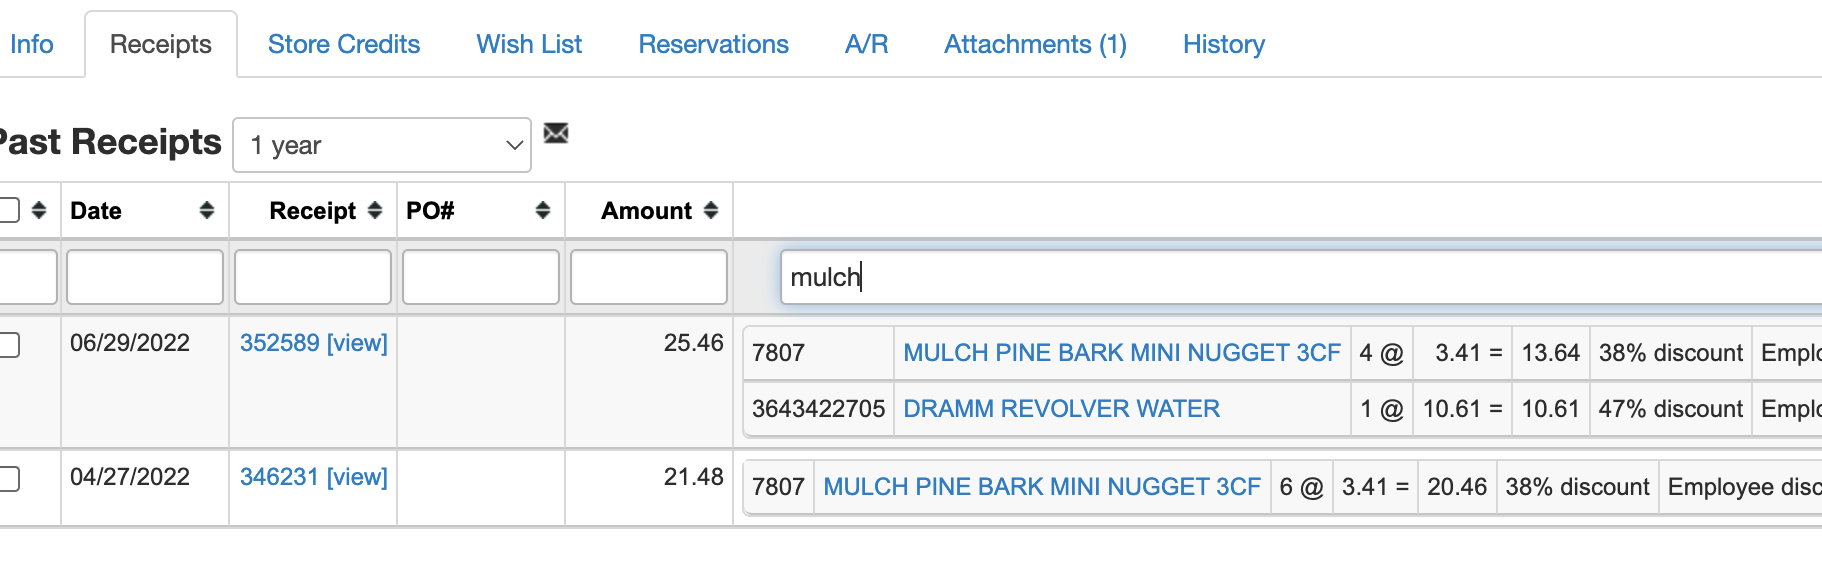
Task: View the History tab
Action: coord(1223,44)
